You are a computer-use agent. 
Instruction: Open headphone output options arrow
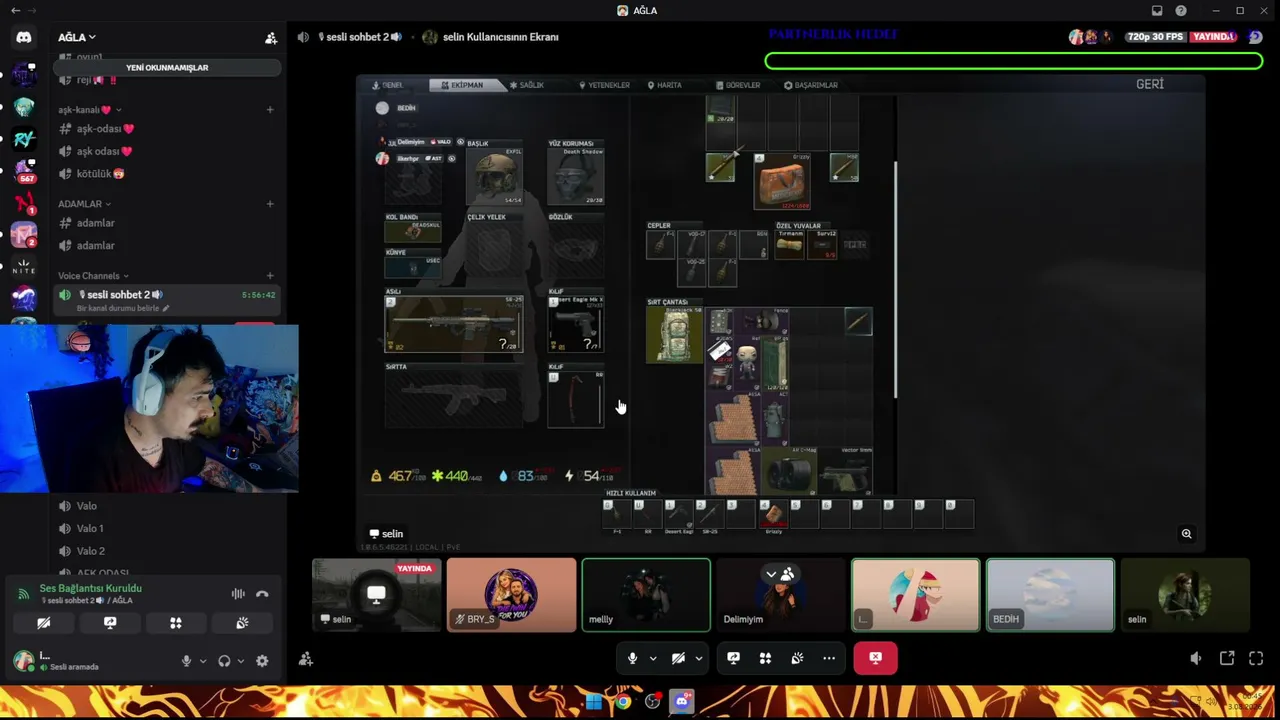(241, 661)
